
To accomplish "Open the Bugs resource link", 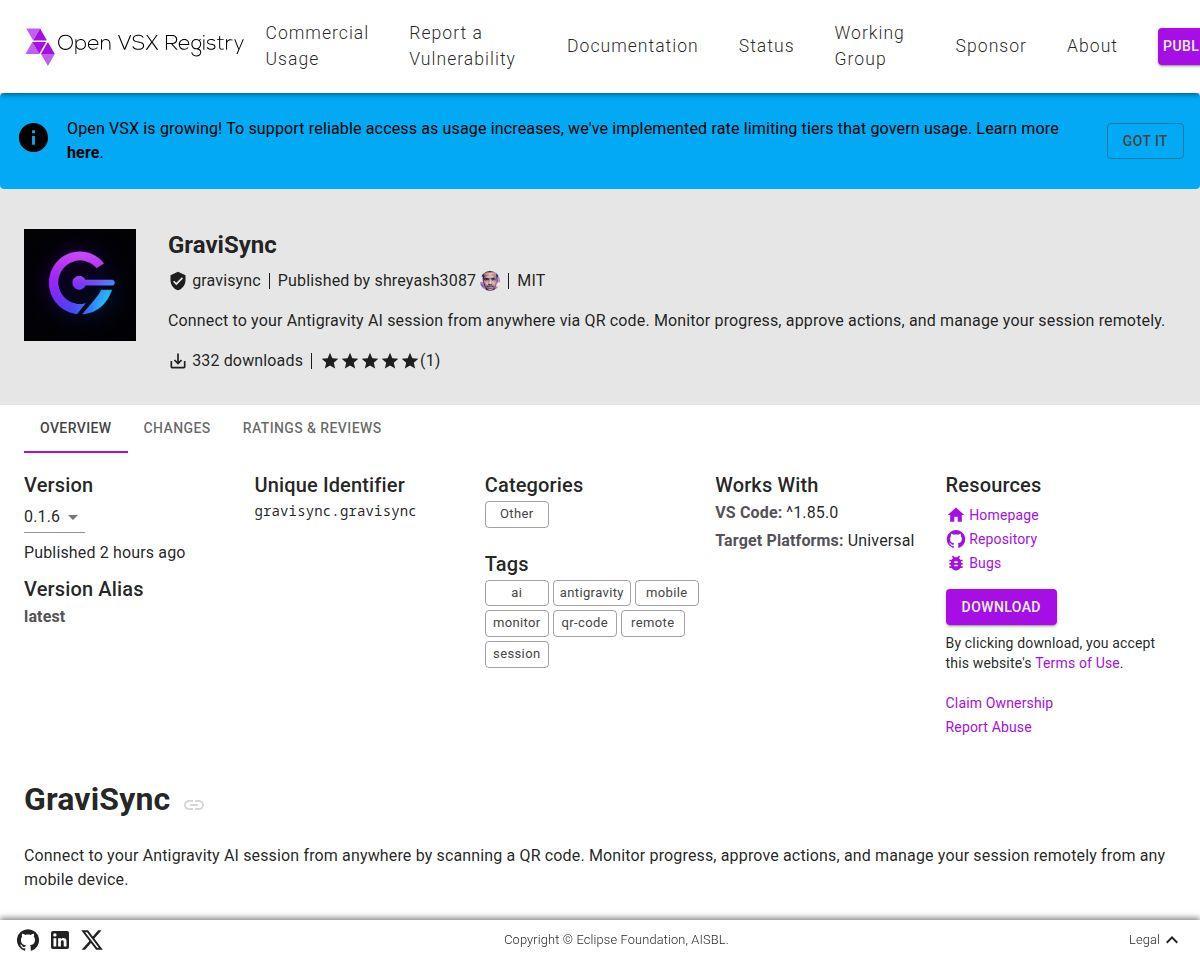I will [x=973, y=563].
